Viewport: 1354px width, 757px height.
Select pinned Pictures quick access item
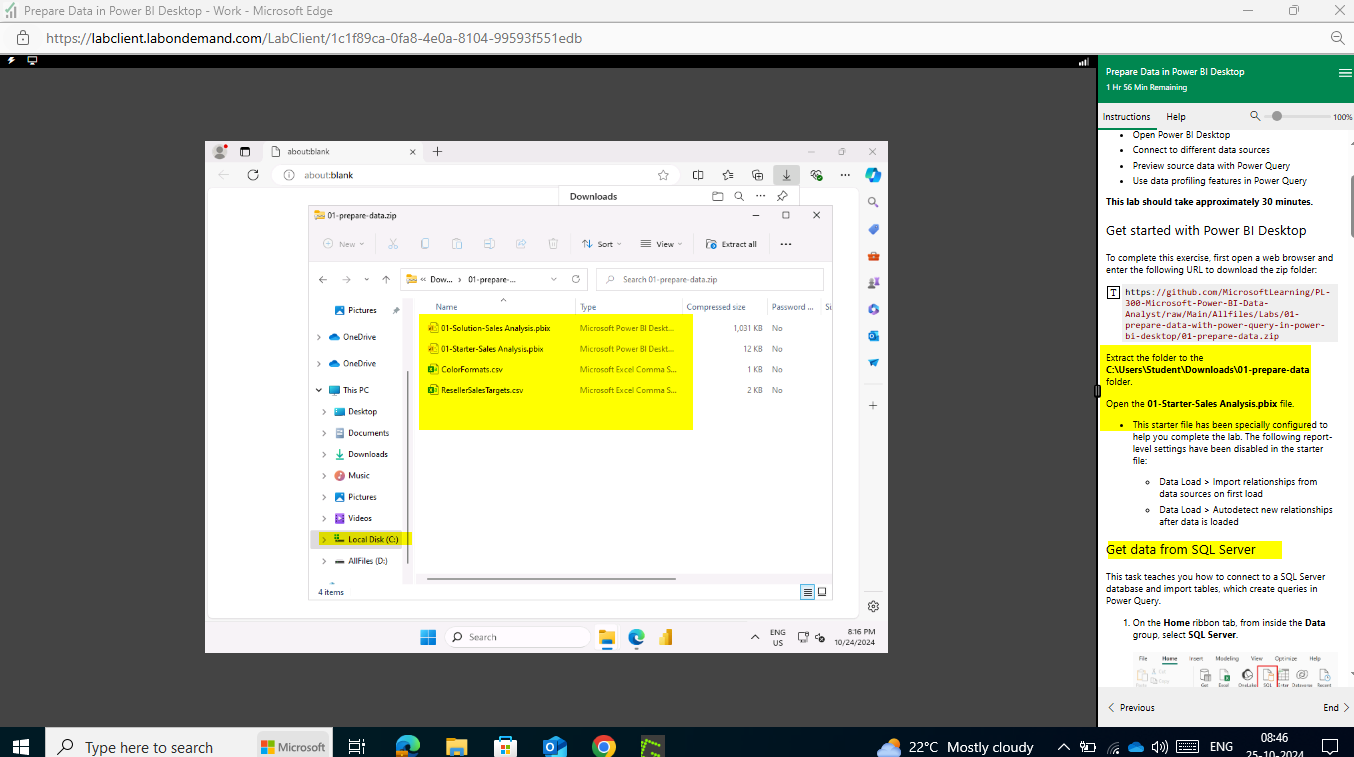click(362, 310)
